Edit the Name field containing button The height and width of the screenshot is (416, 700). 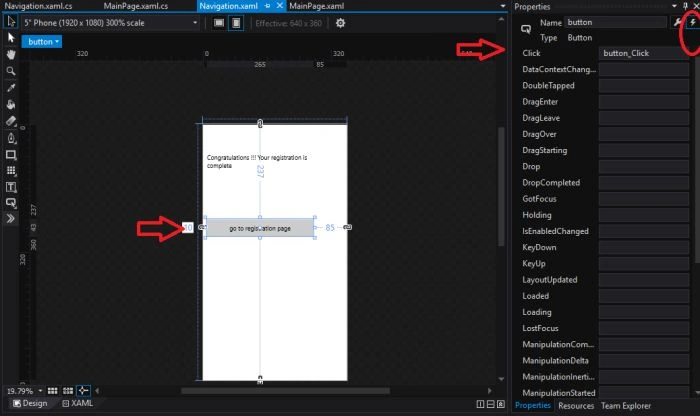tap(616, 22)
